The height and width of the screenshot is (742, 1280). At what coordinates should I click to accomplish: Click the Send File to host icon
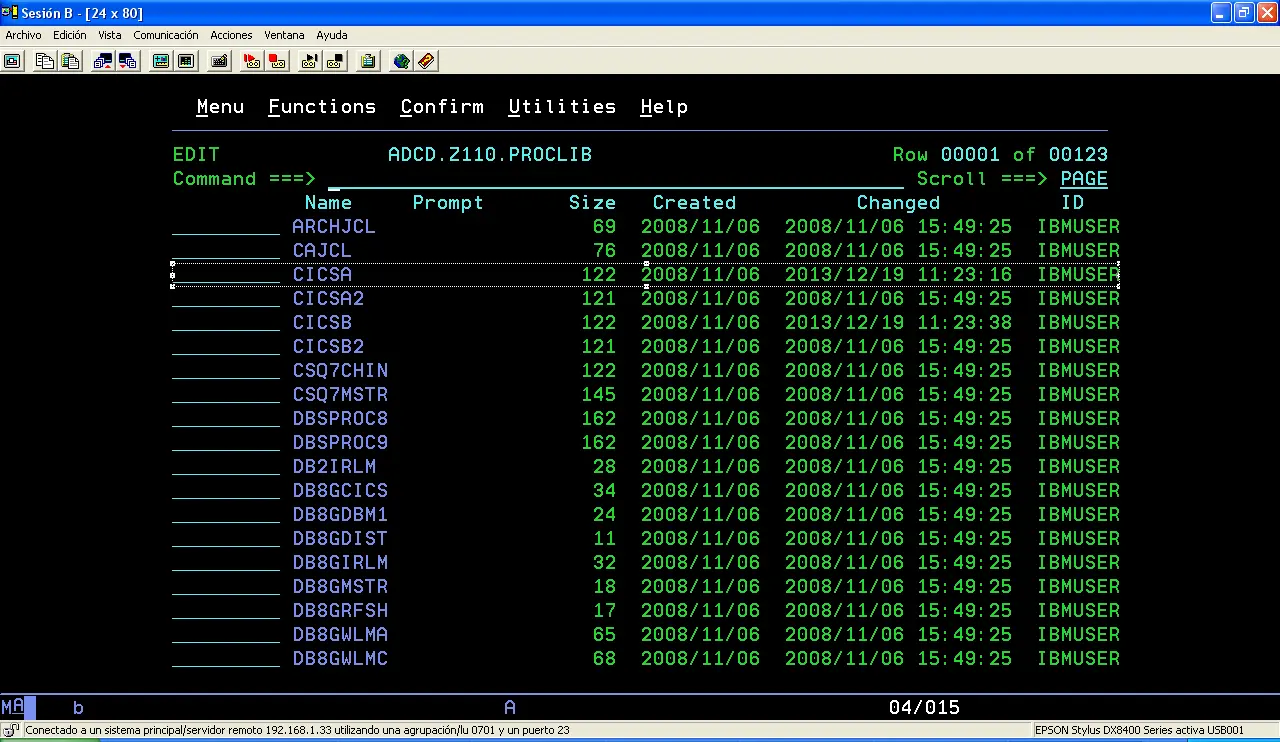point(102,61)
